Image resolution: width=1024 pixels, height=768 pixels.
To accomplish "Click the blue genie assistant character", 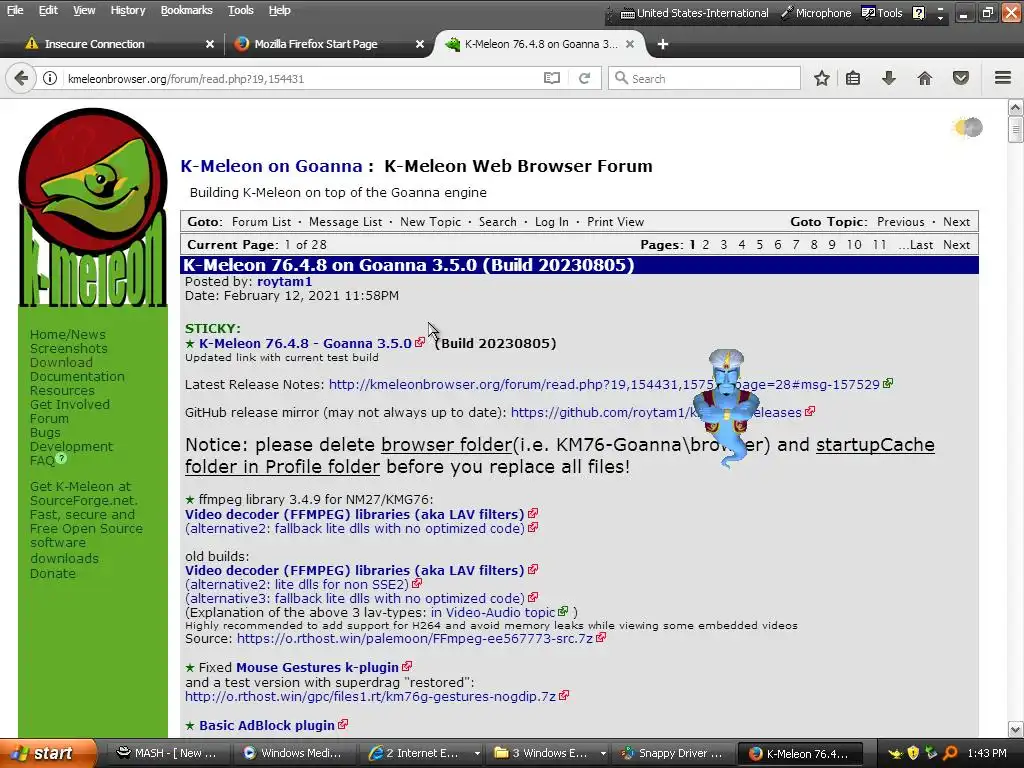I will 726,408.
